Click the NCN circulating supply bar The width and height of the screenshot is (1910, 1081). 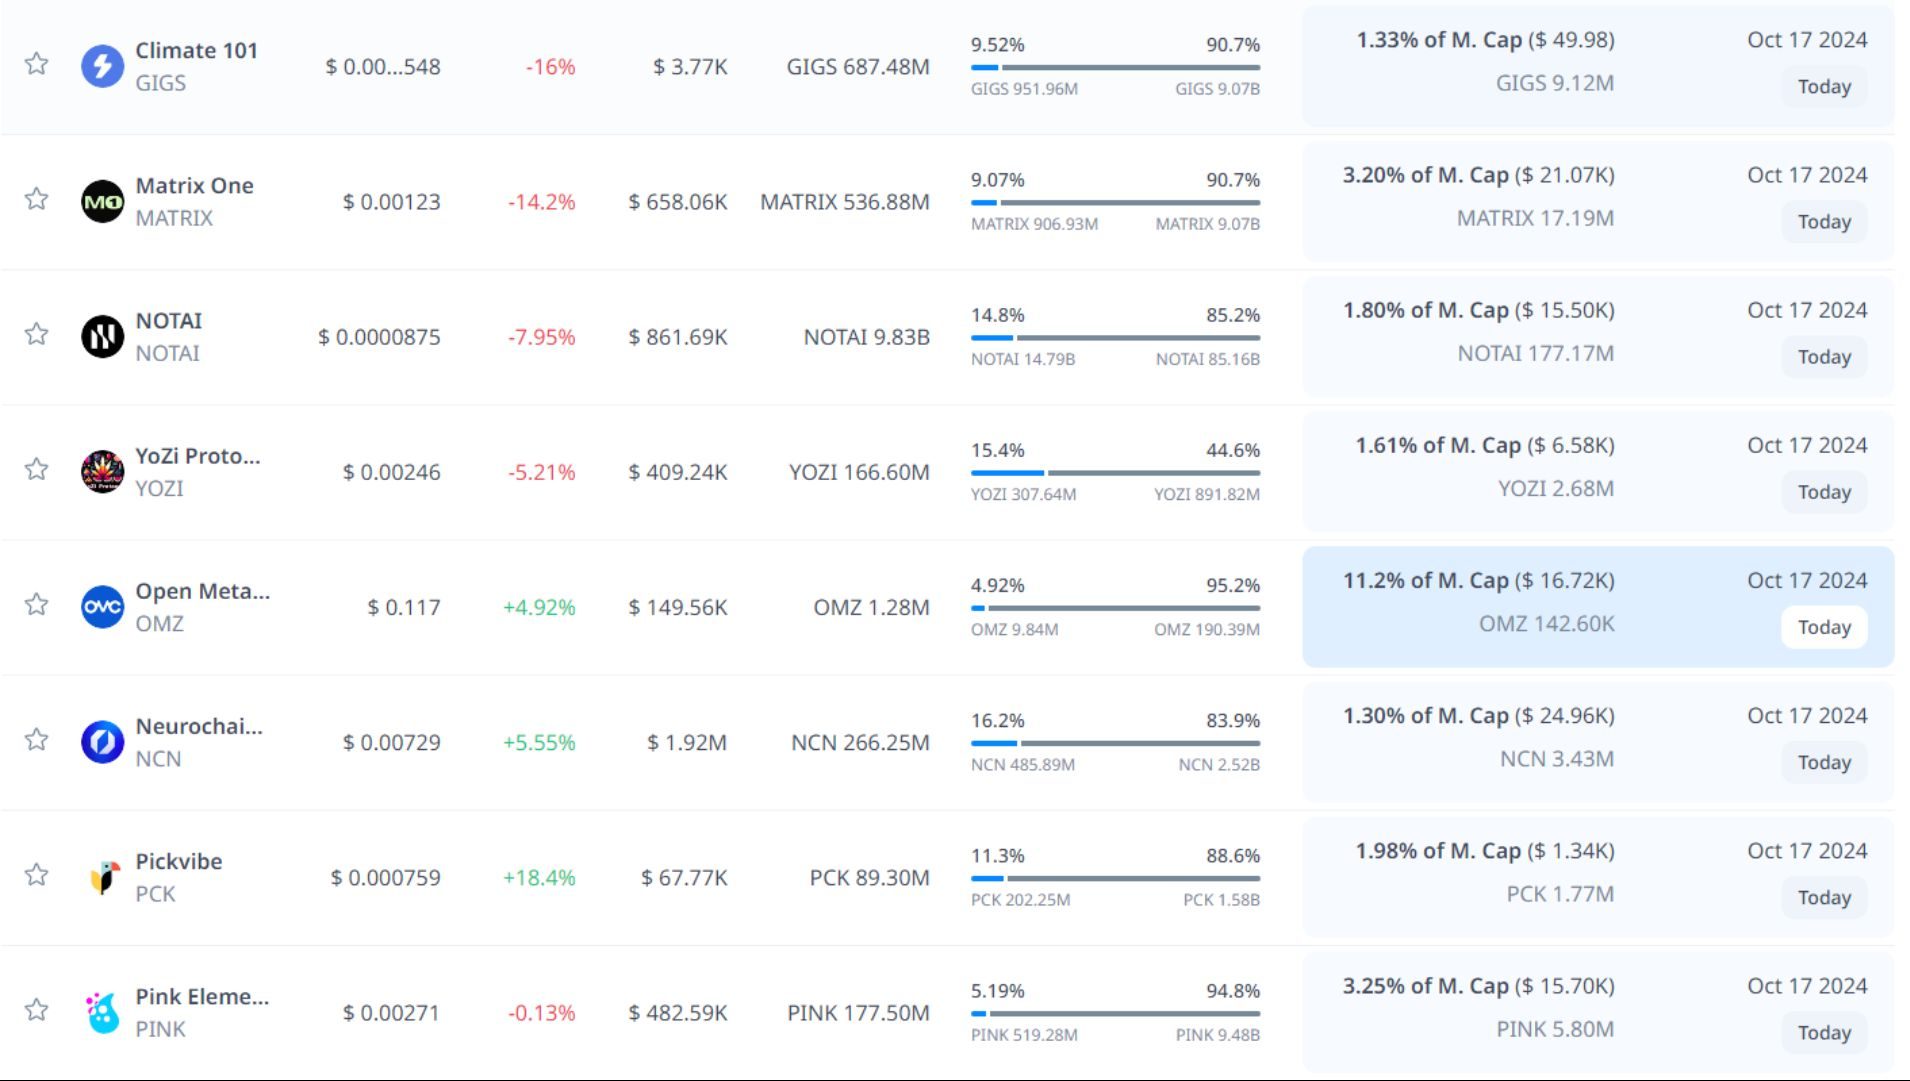click(1114, 743)
